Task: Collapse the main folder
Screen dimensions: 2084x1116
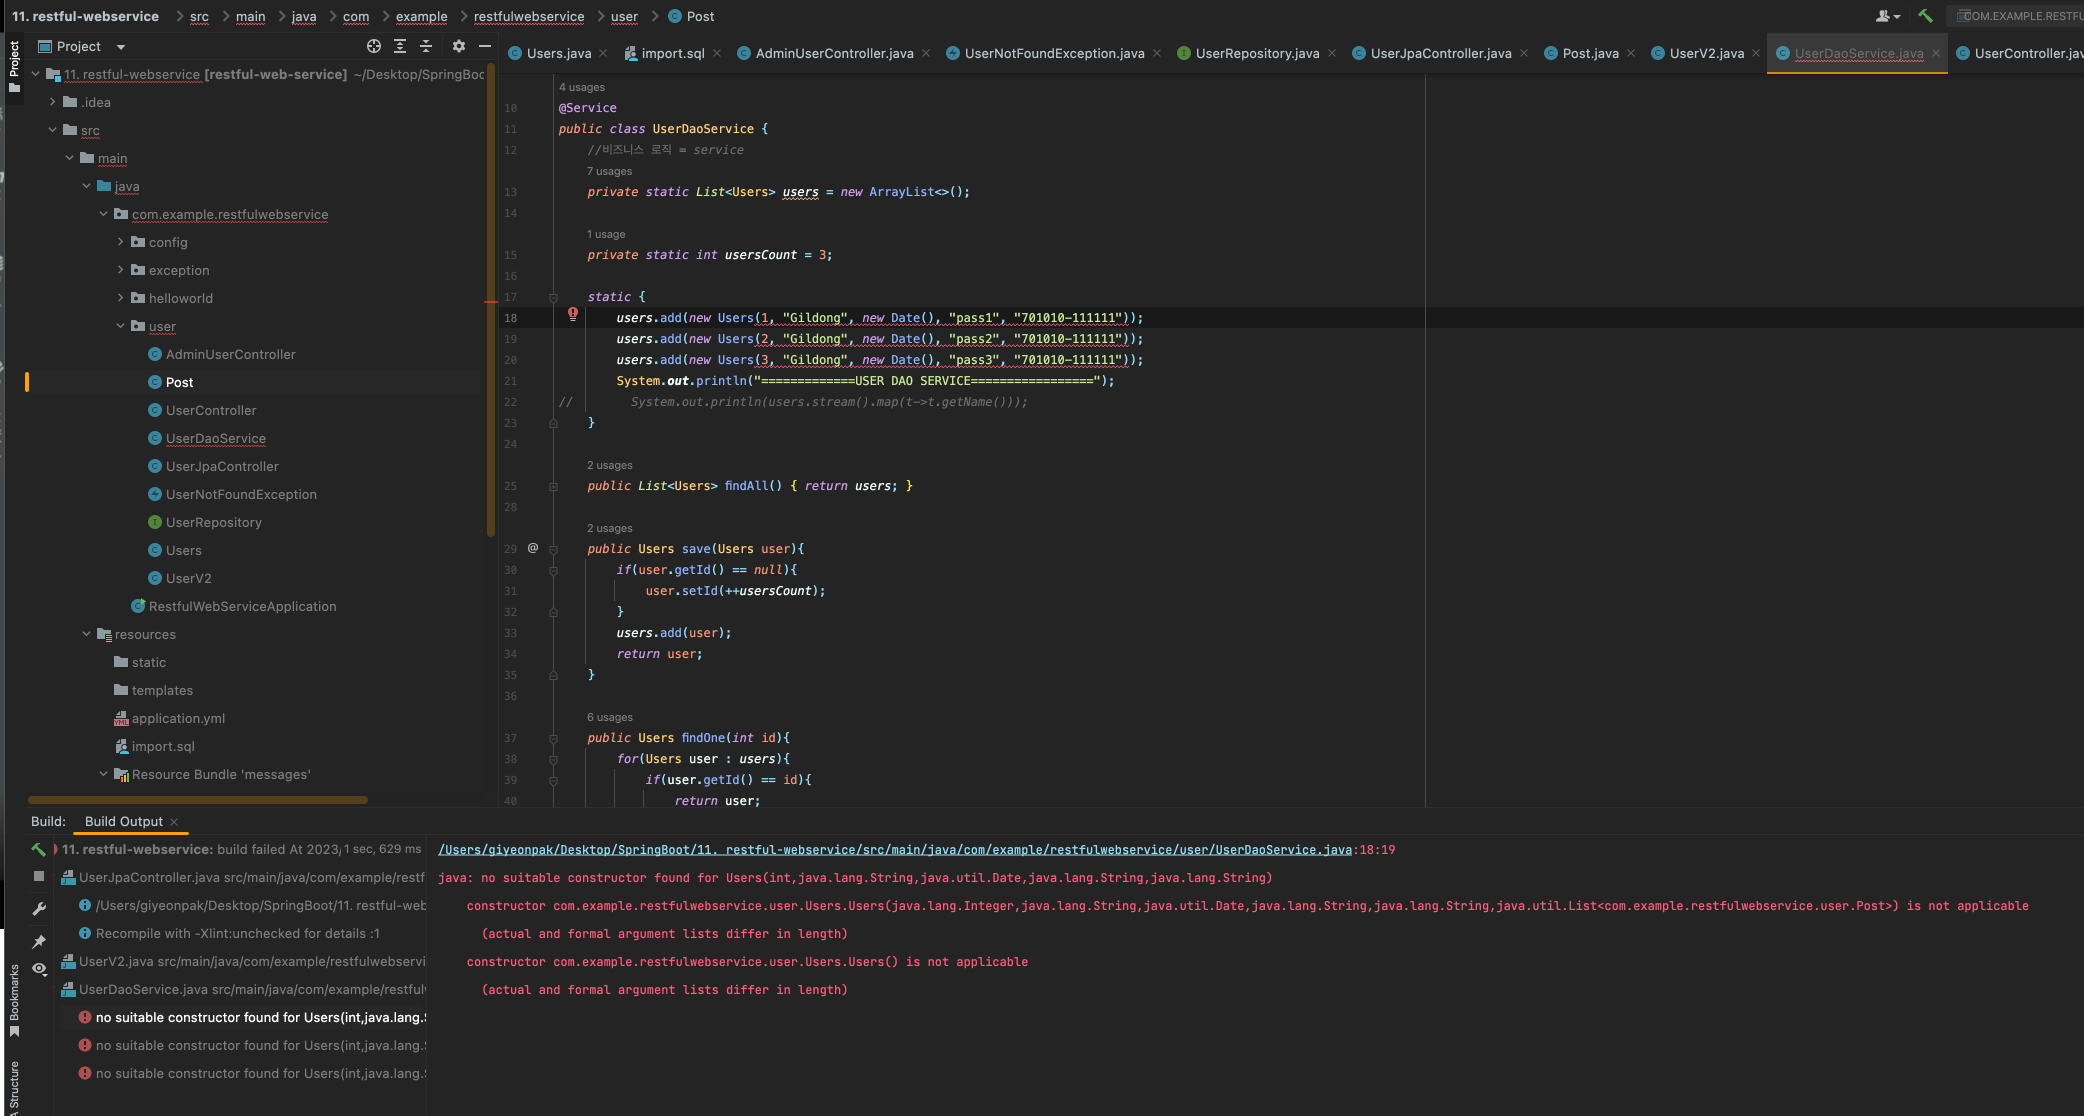Action: point(69,158)
